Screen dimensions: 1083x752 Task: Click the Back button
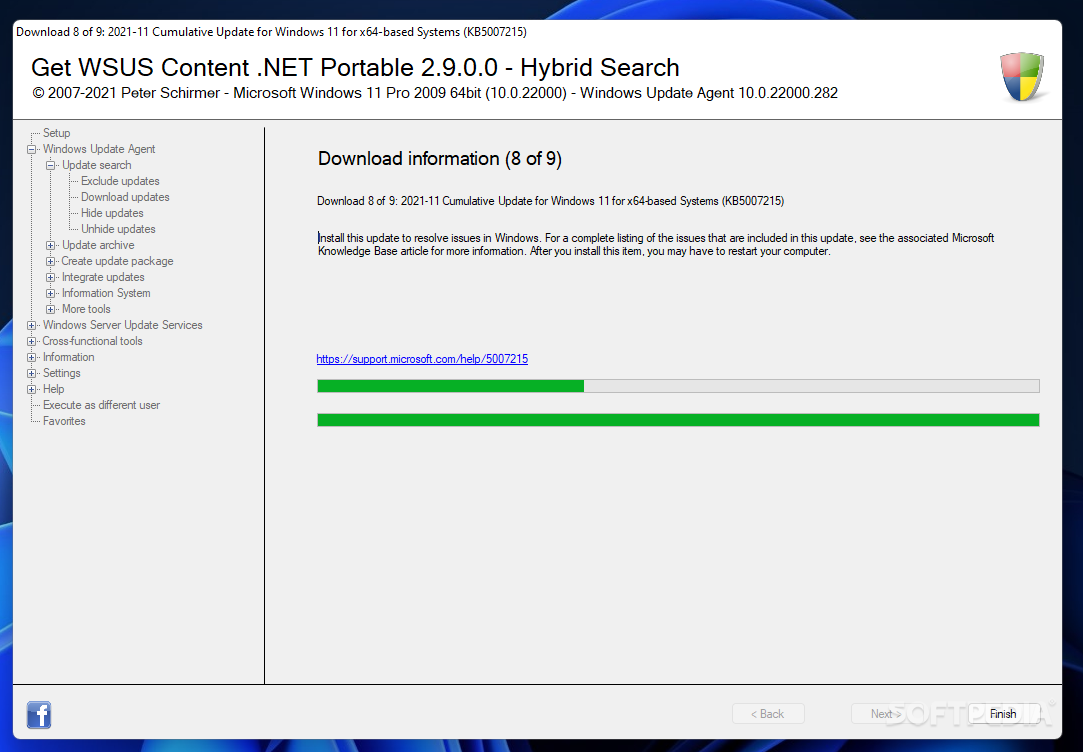(768, 713)
